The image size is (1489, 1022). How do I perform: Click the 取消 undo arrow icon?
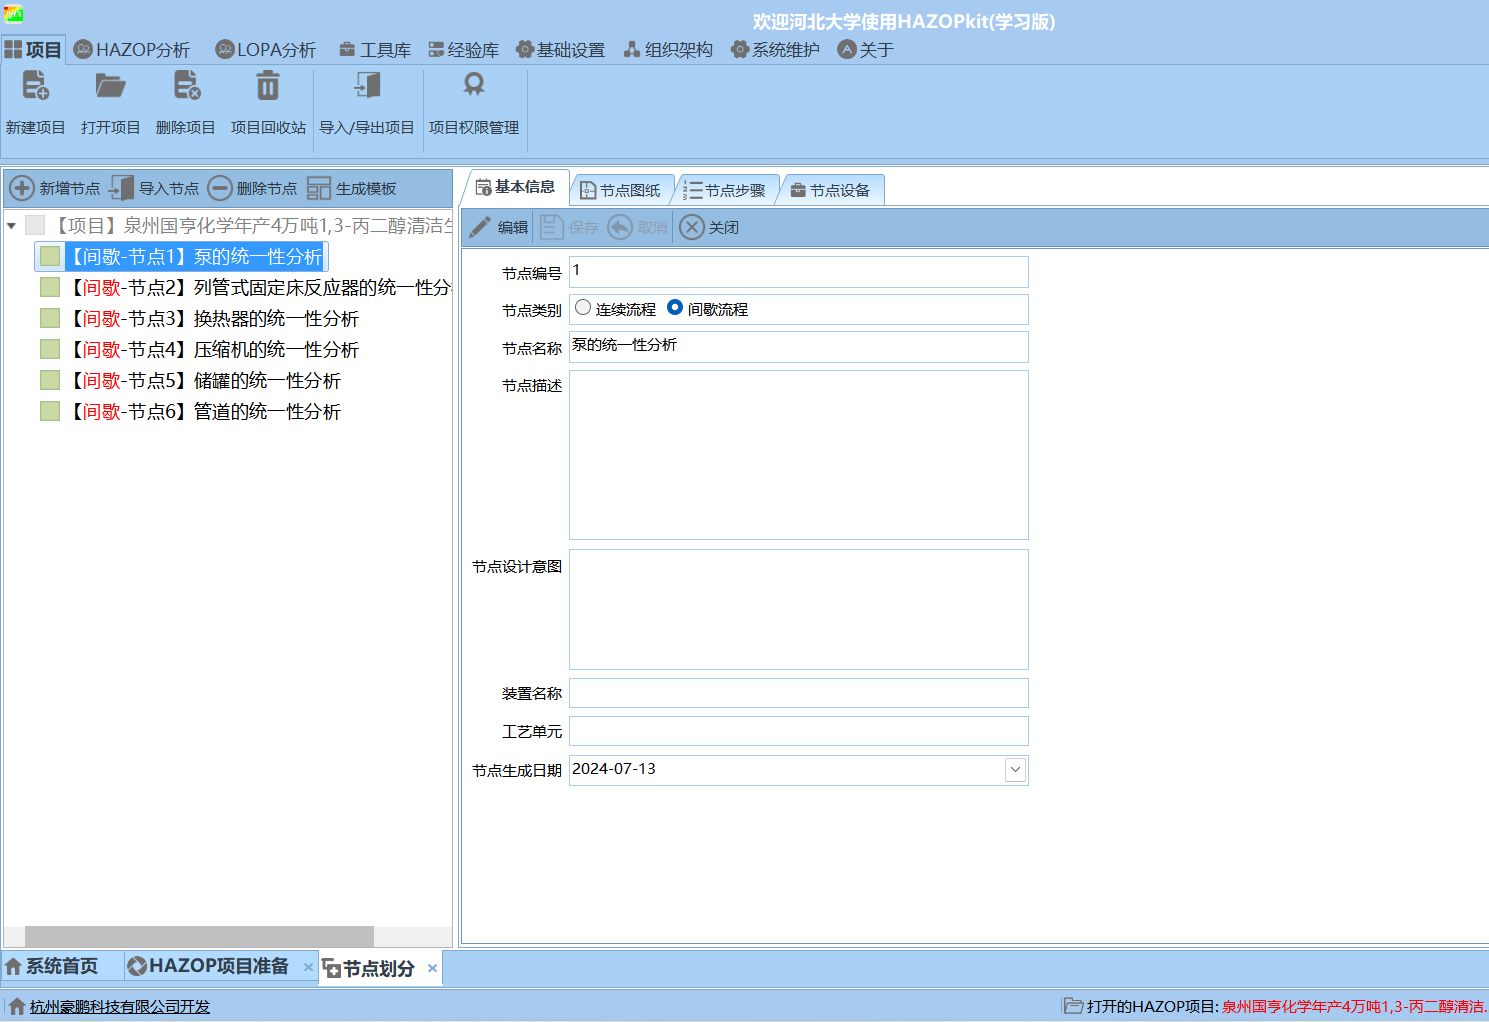(x=620, y=228)
